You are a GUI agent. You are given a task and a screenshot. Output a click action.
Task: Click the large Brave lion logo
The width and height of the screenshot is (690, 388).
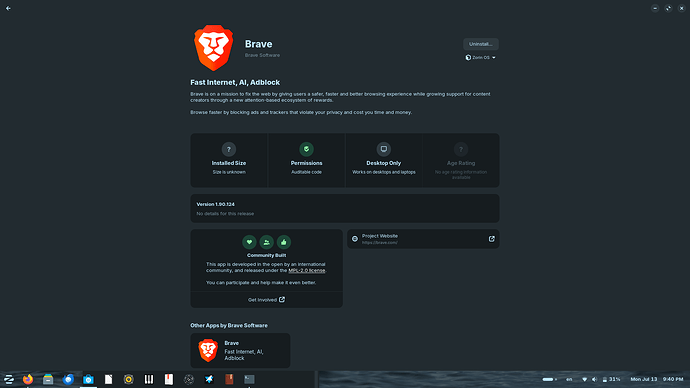[x=213, y=48]
